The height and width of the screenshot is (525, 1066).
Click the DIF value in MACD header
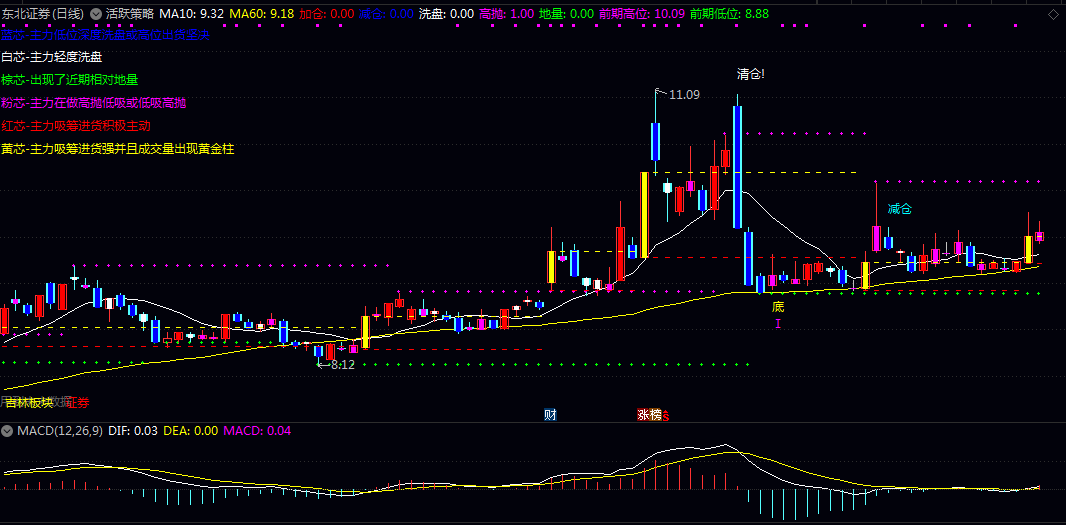[x=133, y=431]
